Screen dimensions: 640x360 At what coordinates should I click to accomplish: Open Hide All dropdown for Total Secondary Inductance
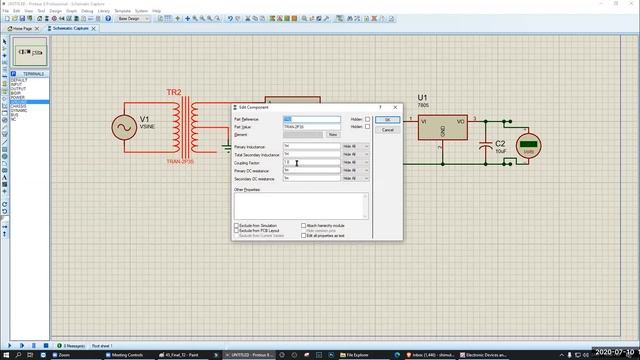click(356, 154)
